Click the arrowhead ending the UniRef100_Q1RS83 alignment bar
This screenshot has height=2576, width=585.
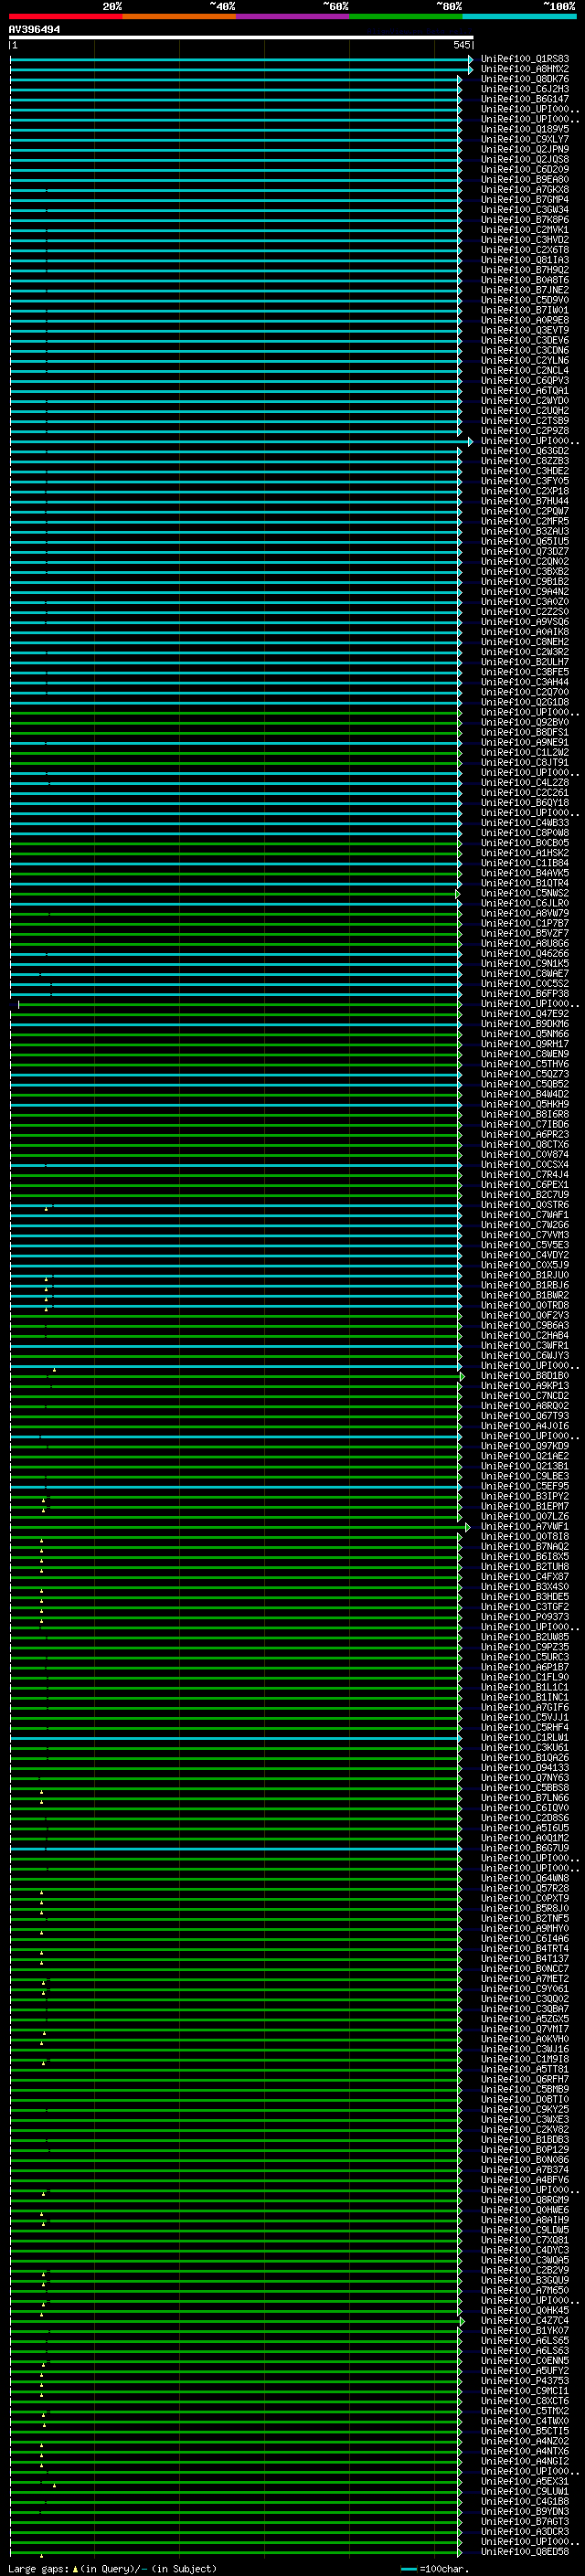(x=470, y=60)
